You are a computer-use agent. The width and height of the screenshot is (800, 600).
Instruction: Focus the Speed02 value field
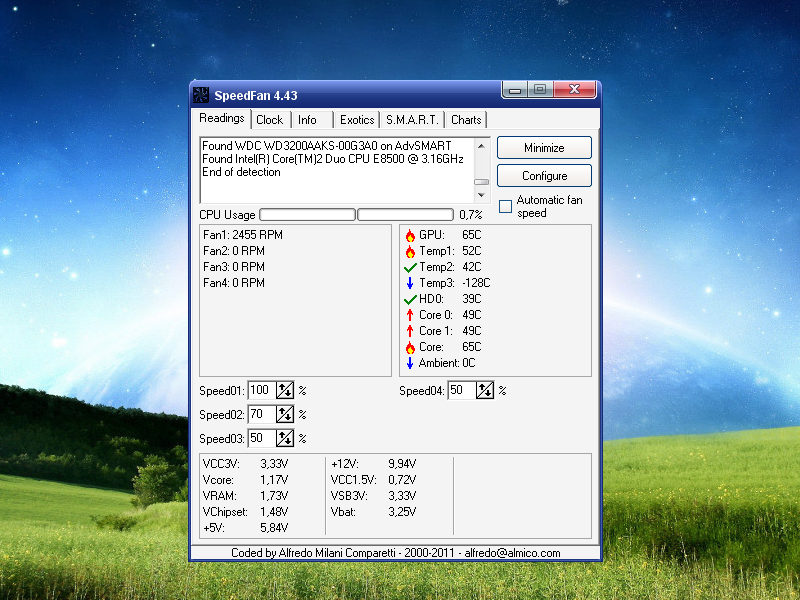262,414
